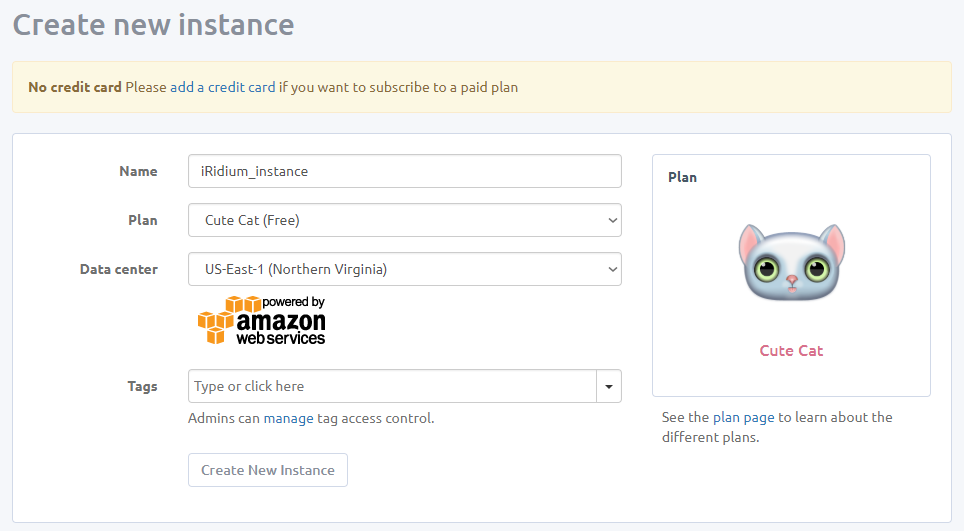This screenshot has width=964, height=531.
Task: Open the Plan dropdown showing Cute Cat (Free)
Action: point(404,221)
